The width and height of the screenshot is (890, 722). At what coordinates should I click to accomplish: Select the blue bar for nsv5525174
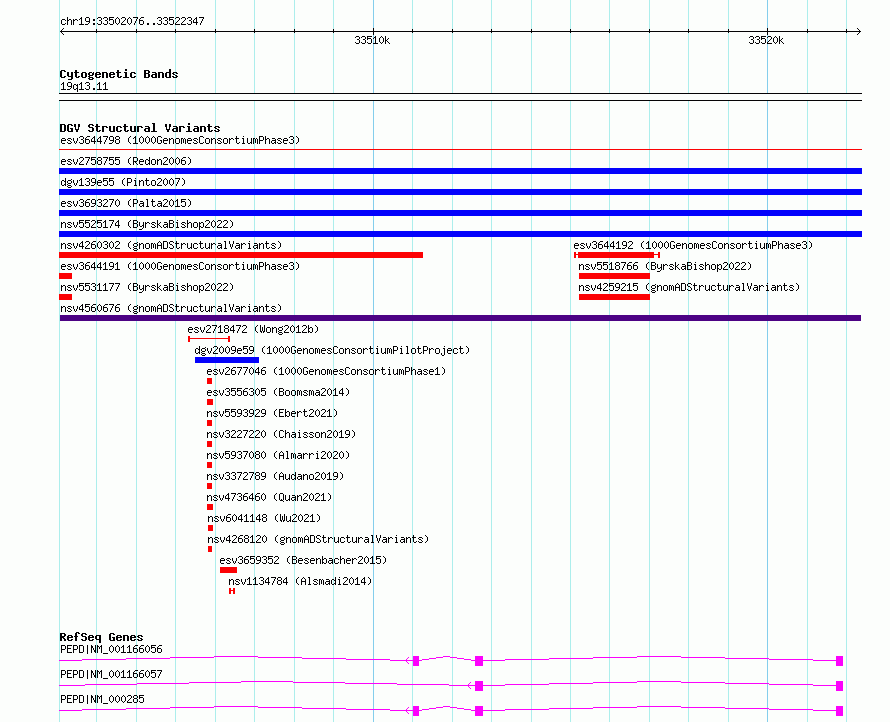click(x=460, y=234)
